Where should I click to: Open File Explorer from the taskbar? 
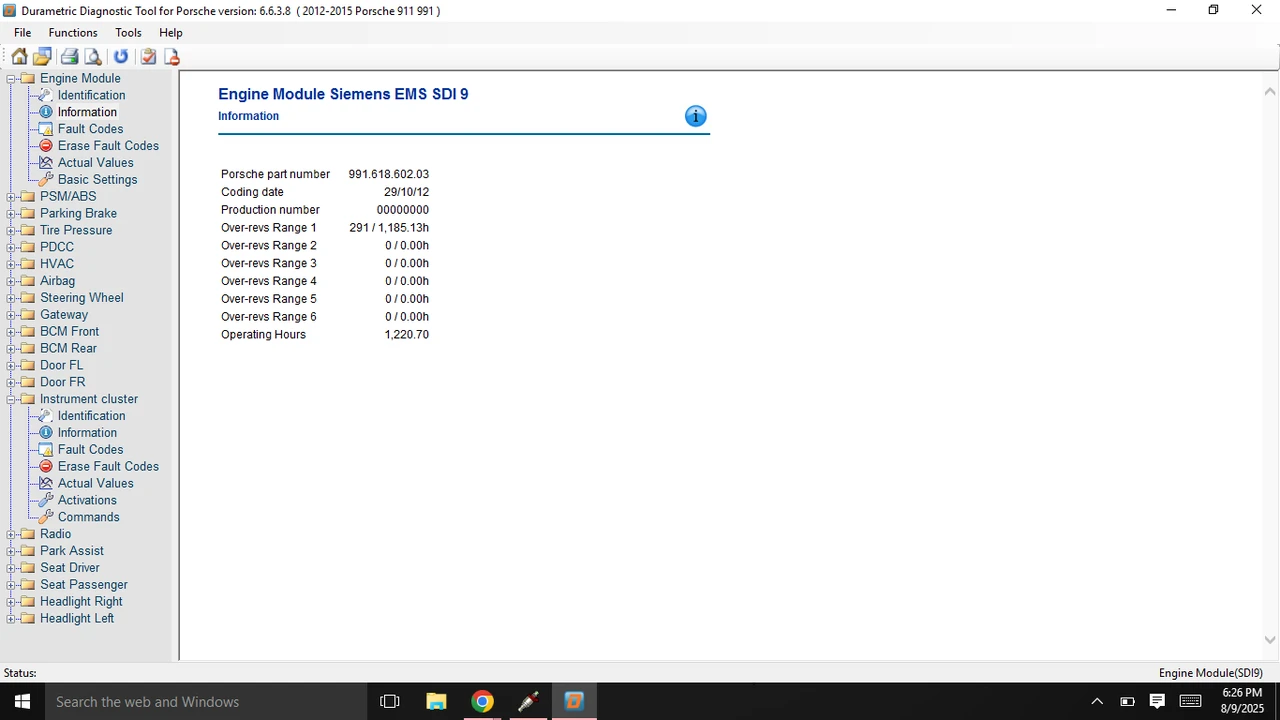(436, 701)
